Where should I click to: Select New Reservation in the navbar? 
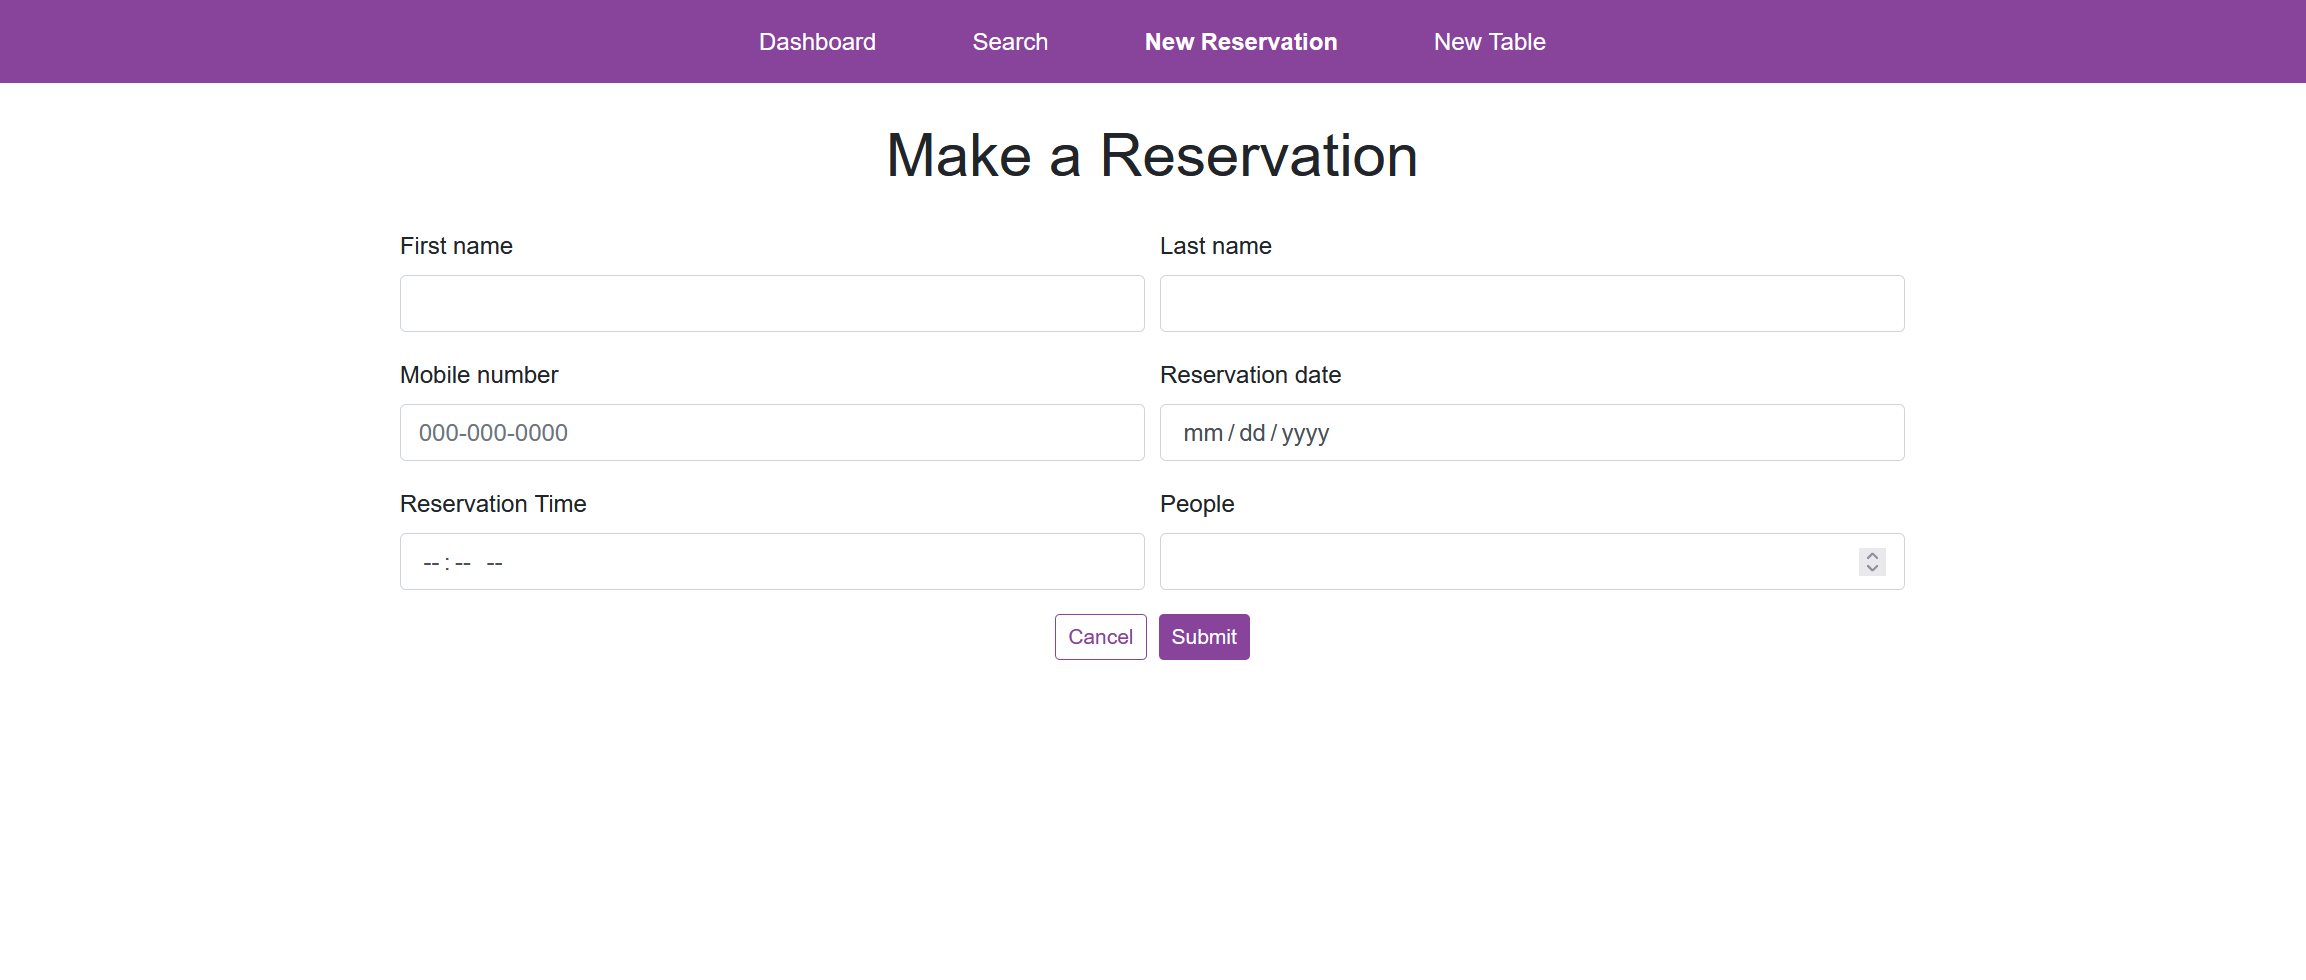pyautogui.click(x=1241, y=42)
